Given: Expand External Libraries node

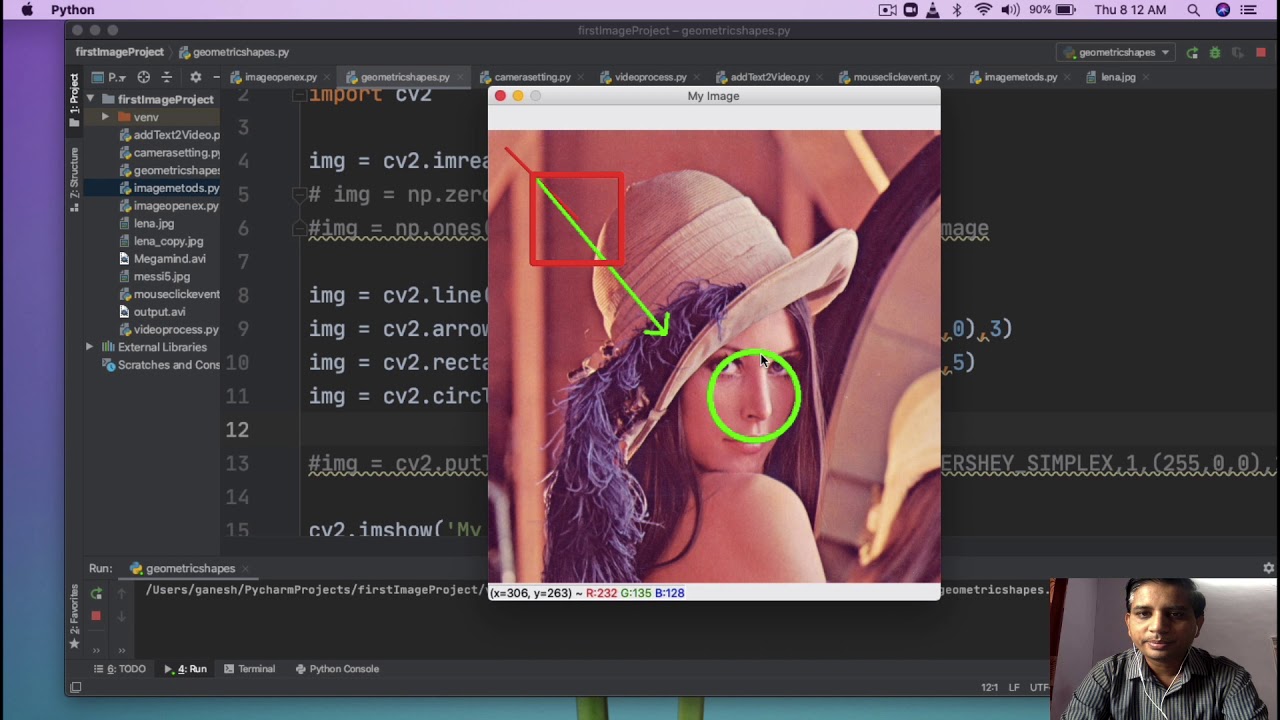Looking at the screenshot, I should 90,347.
